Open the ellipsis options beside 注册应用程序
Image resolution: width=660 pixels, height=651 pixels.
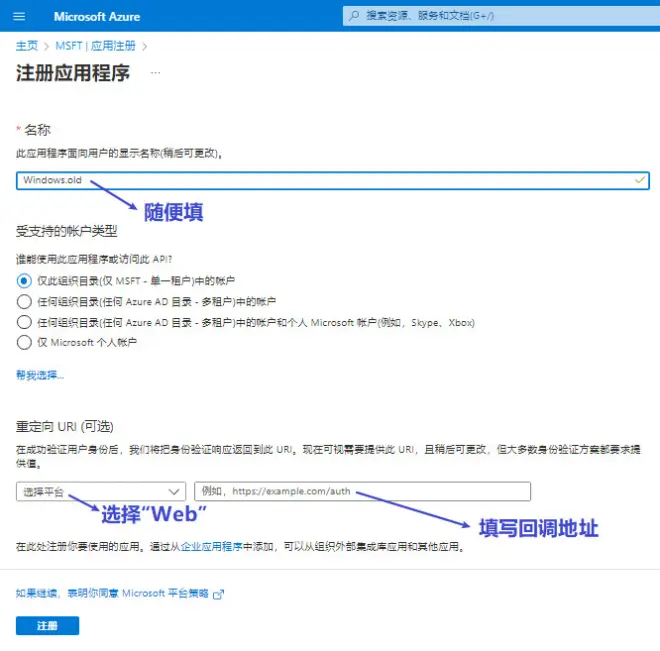155,73
